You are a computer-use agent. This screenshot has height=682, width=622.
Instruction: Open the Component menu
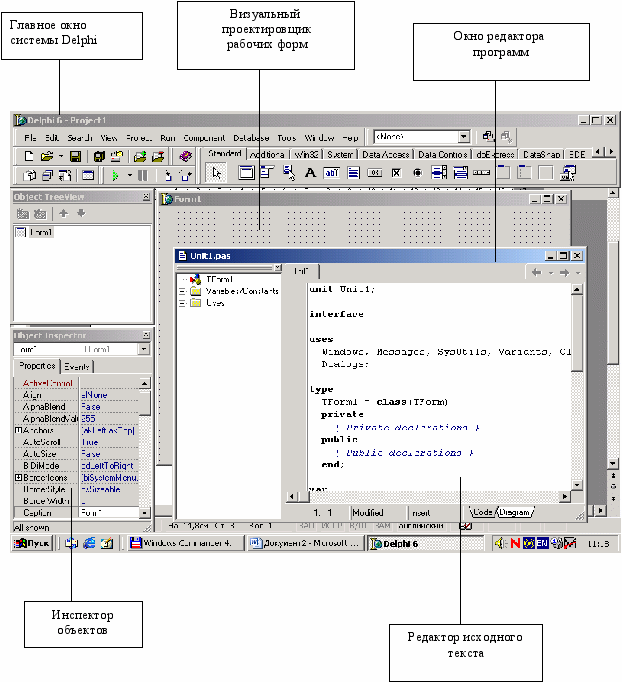(204, 138)
